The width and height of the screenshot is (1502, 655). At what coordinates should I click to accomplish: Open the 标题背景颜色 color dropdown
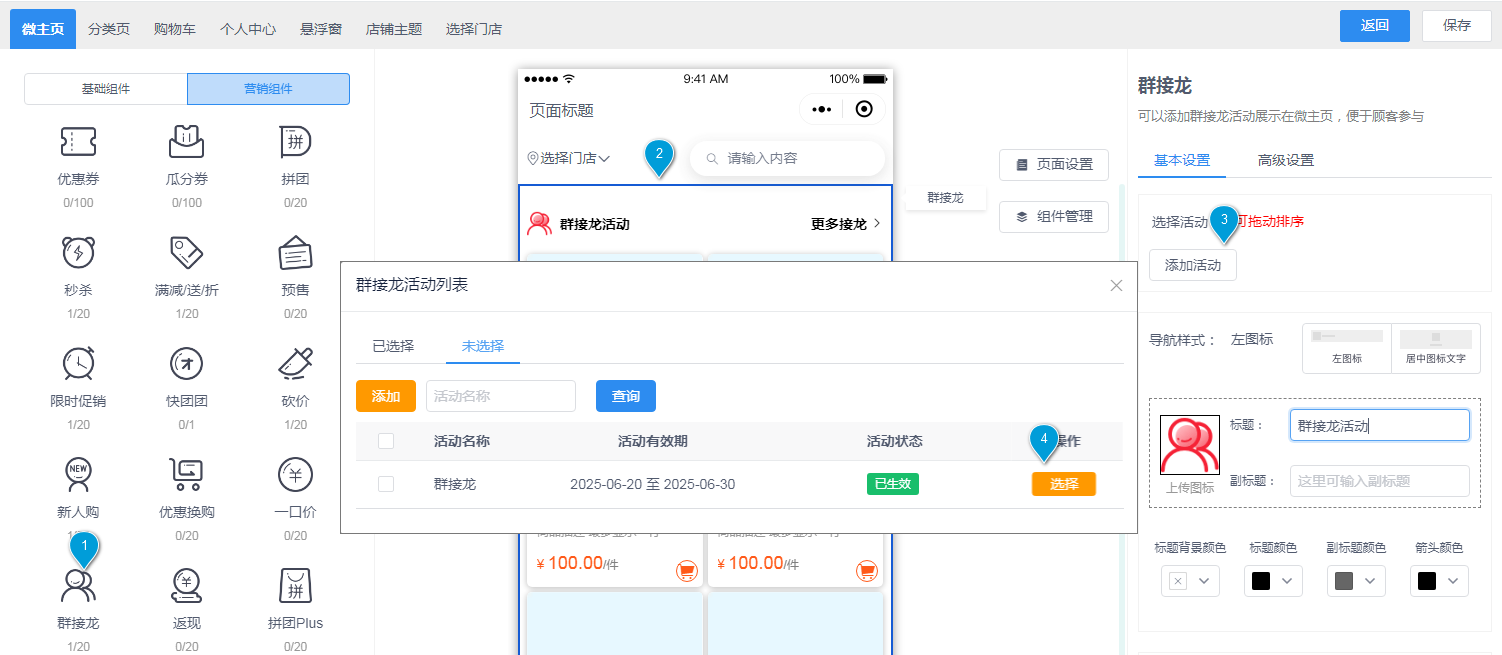pyautogui.click(x=1190, y=581)
